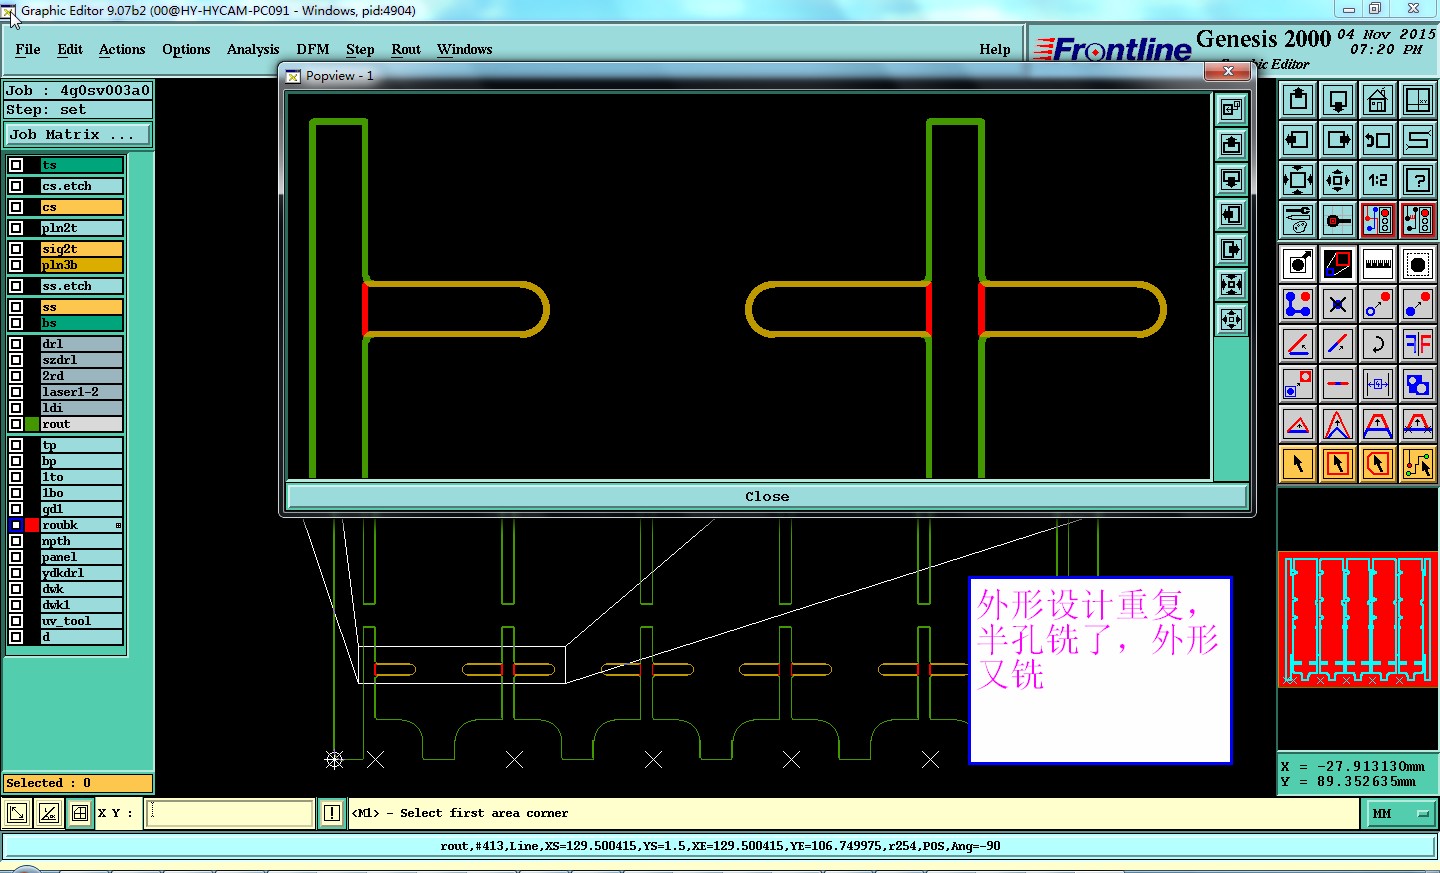
Task: Open the Step menu
Action: [x=360, y=49]
